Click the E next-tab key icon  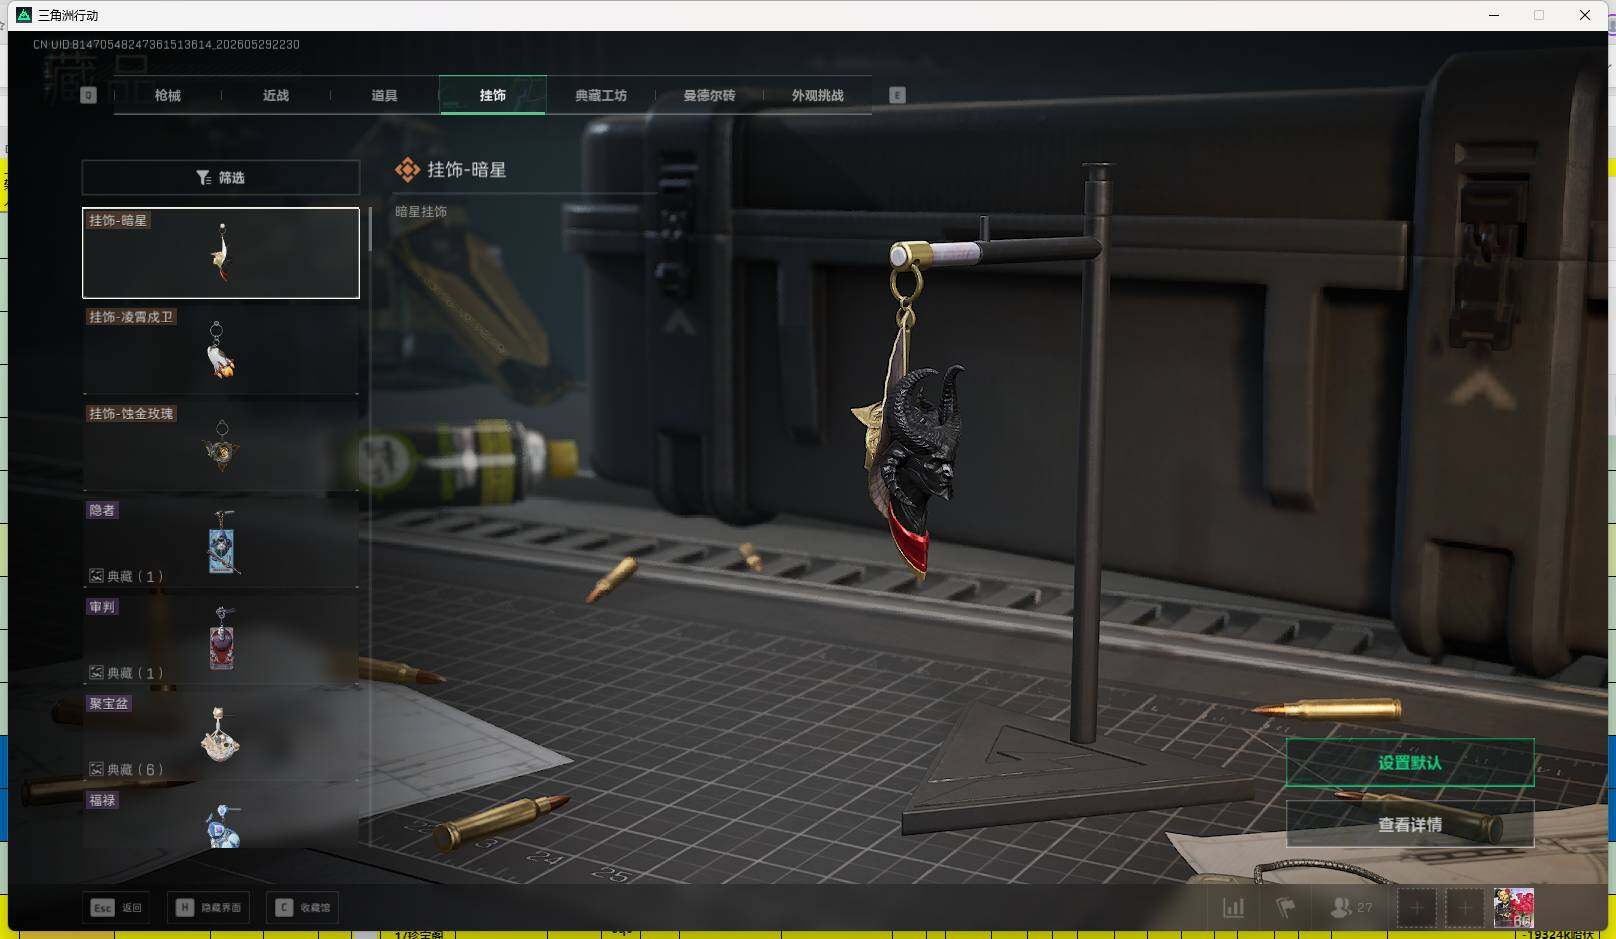click(897, 95)
